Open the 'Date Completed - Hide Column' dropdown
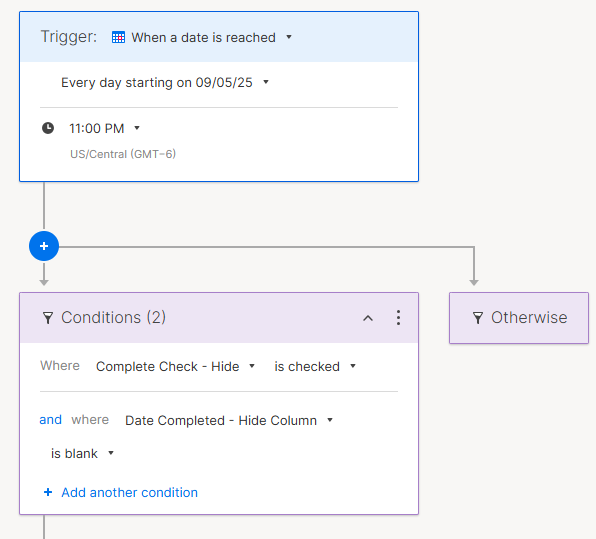 (x=229, y=420)
